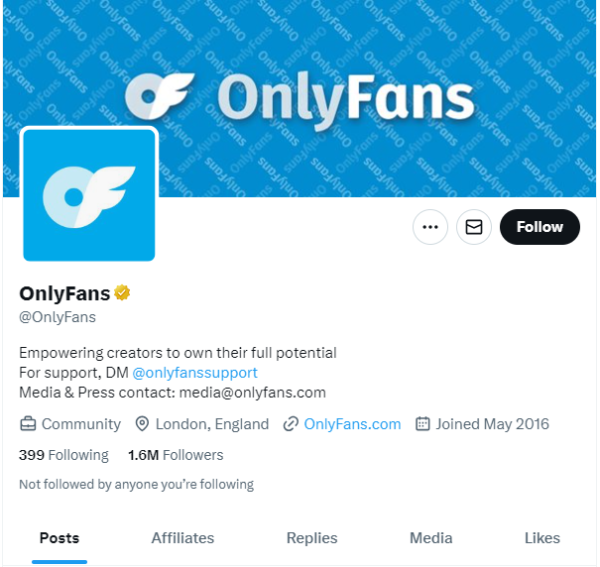Image resolution: width=600 pixels, height=567 pixels.
Task: View the 1.6M Followers list
Action: click(176, 455)
